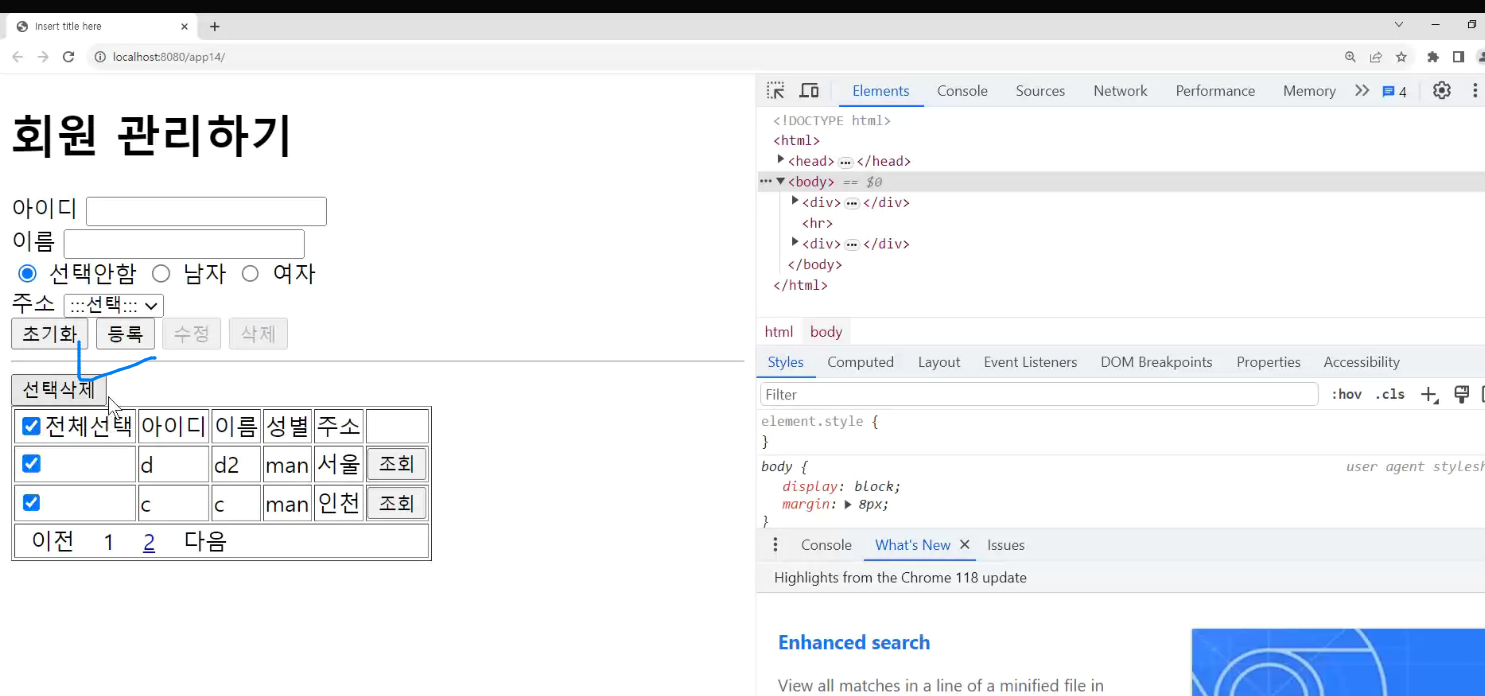Image resolution: width=1485 pixels, height=696 pixels.
Task: Open the 주소 select dropdown
Action: point(113,305)
